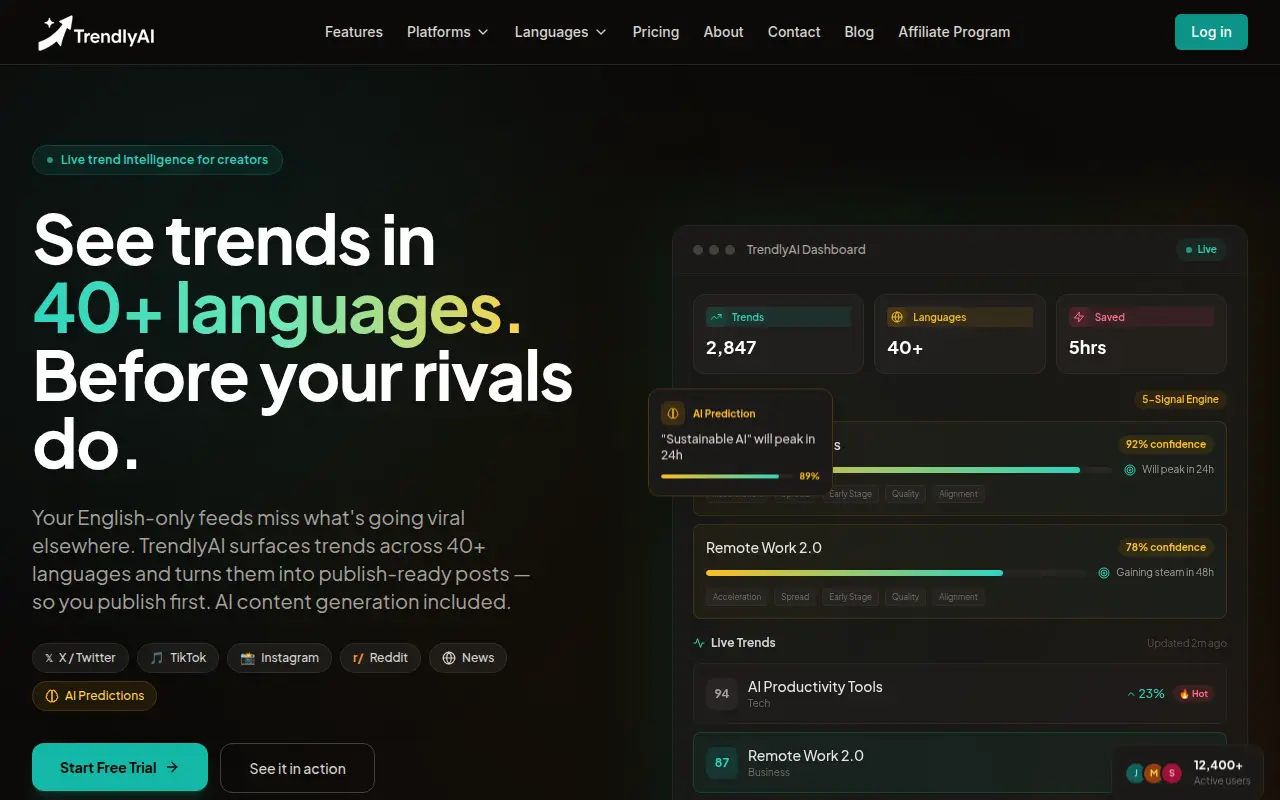Click the globe icon on News chip
This screenshot has height=800, width=1280.
tap(449, 658)
